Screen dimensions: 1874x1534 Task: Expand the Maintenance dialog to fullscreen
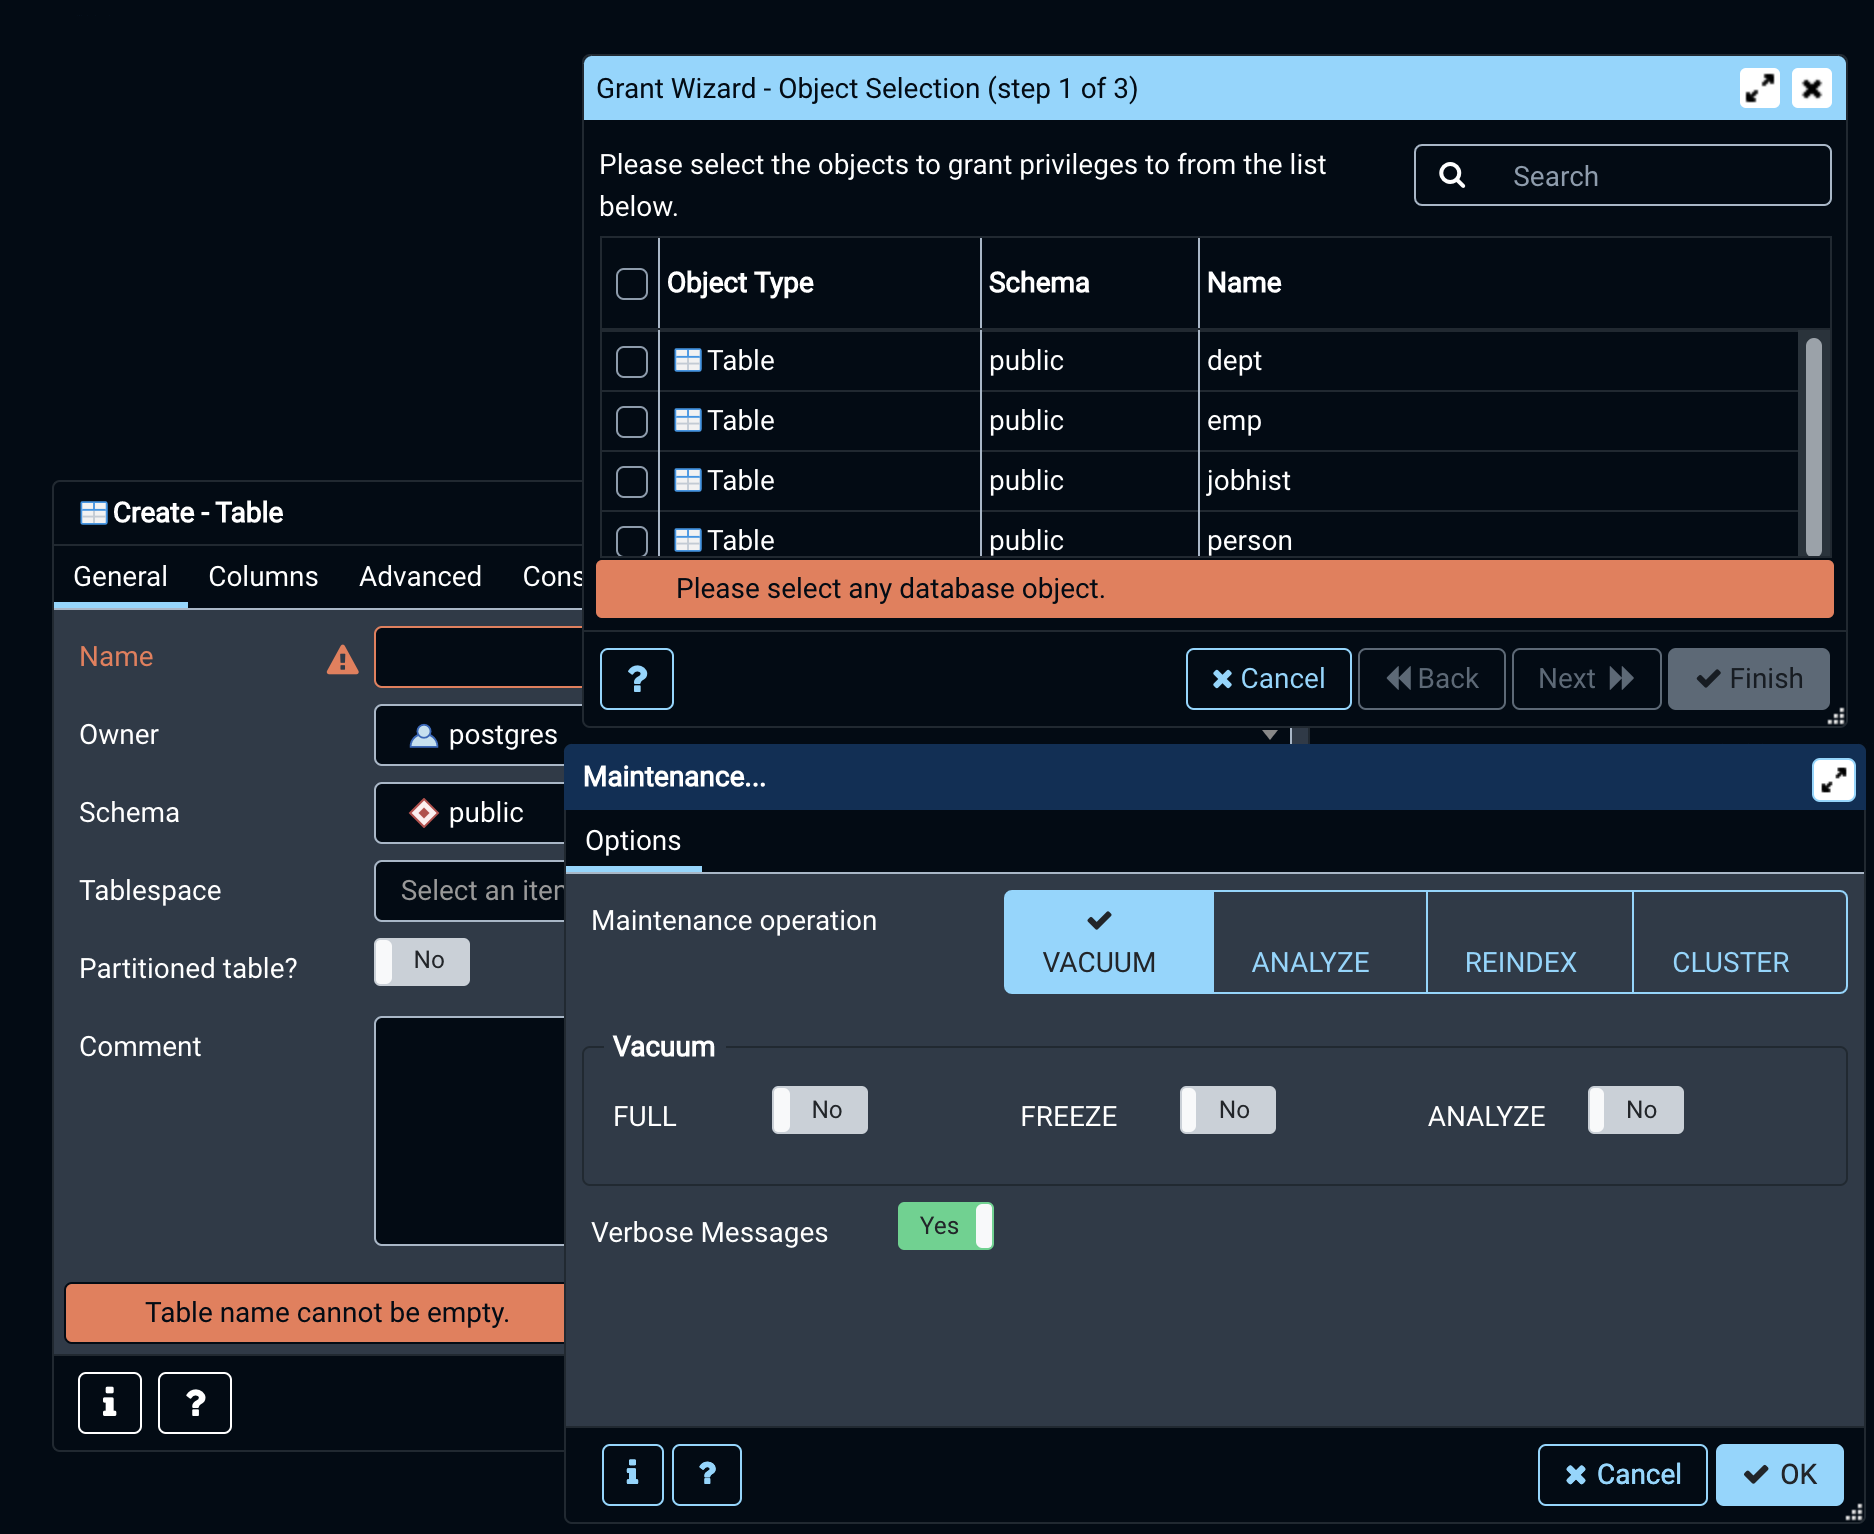point(1833,780)
